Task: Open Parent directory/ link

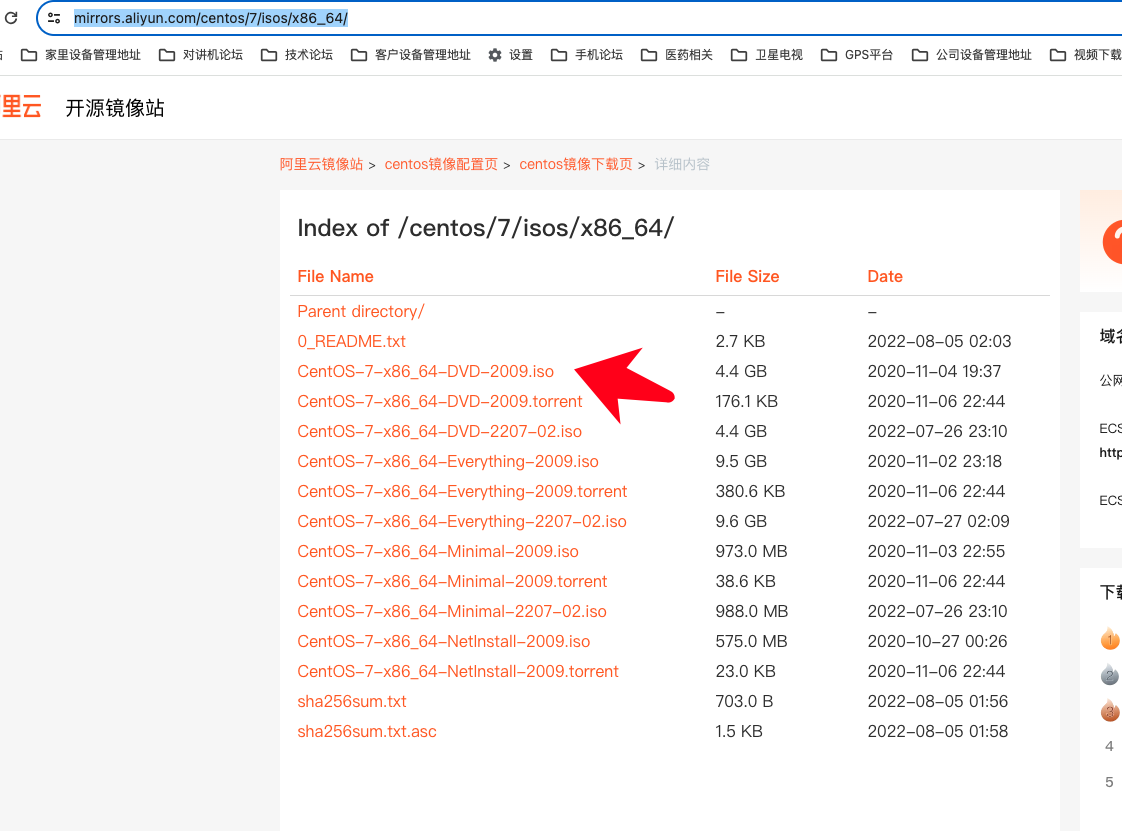Action: click(361, 311)
